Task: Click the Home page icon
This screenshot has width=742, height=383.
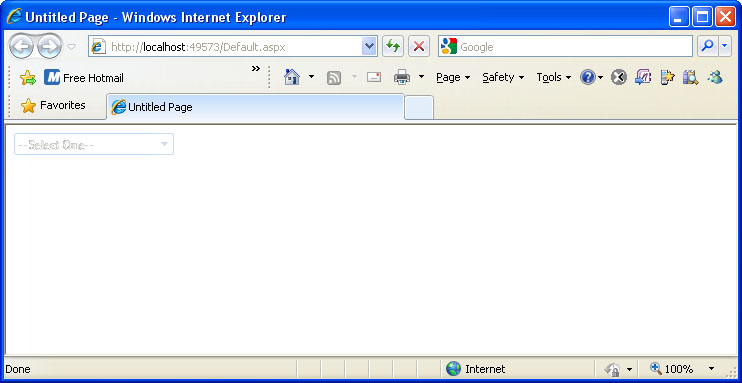Action: click(292, 77)
